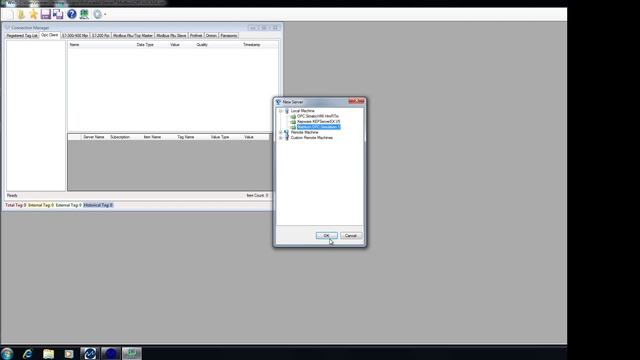Expand the Custom Remote Machines node
This screenshot has height=360, width=640.
point(280,138)
